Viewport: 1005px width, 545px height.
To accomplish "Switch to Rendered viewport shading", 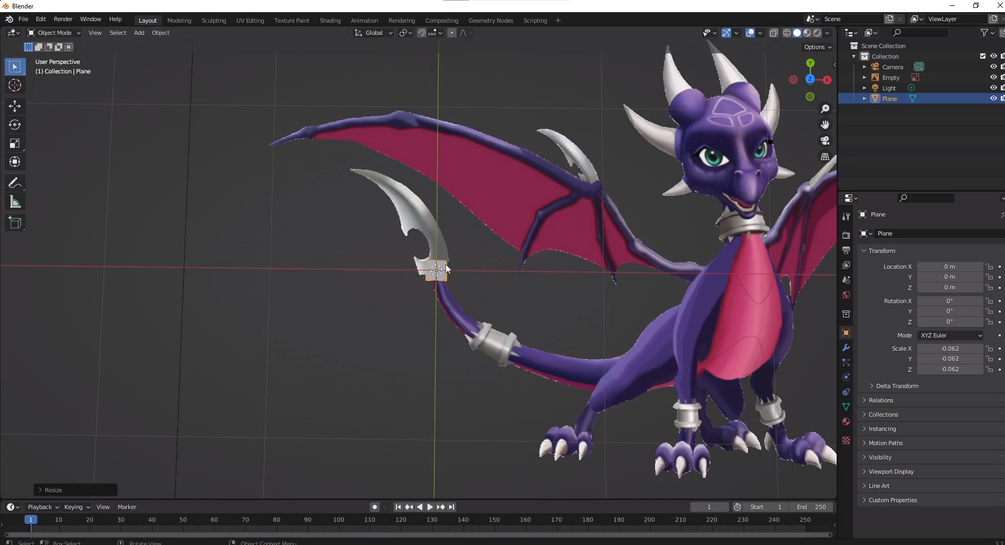I will tap(817, 33).
